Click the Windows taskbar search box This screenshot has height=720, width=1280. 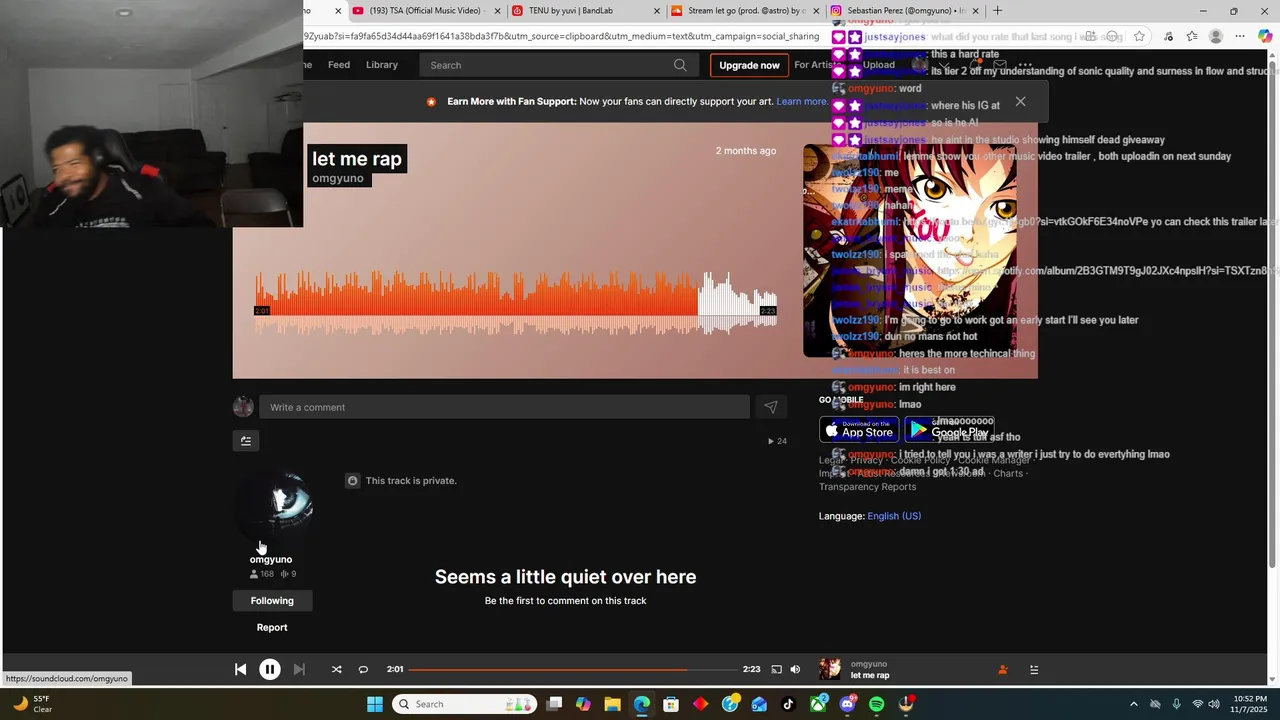(464, 704)
